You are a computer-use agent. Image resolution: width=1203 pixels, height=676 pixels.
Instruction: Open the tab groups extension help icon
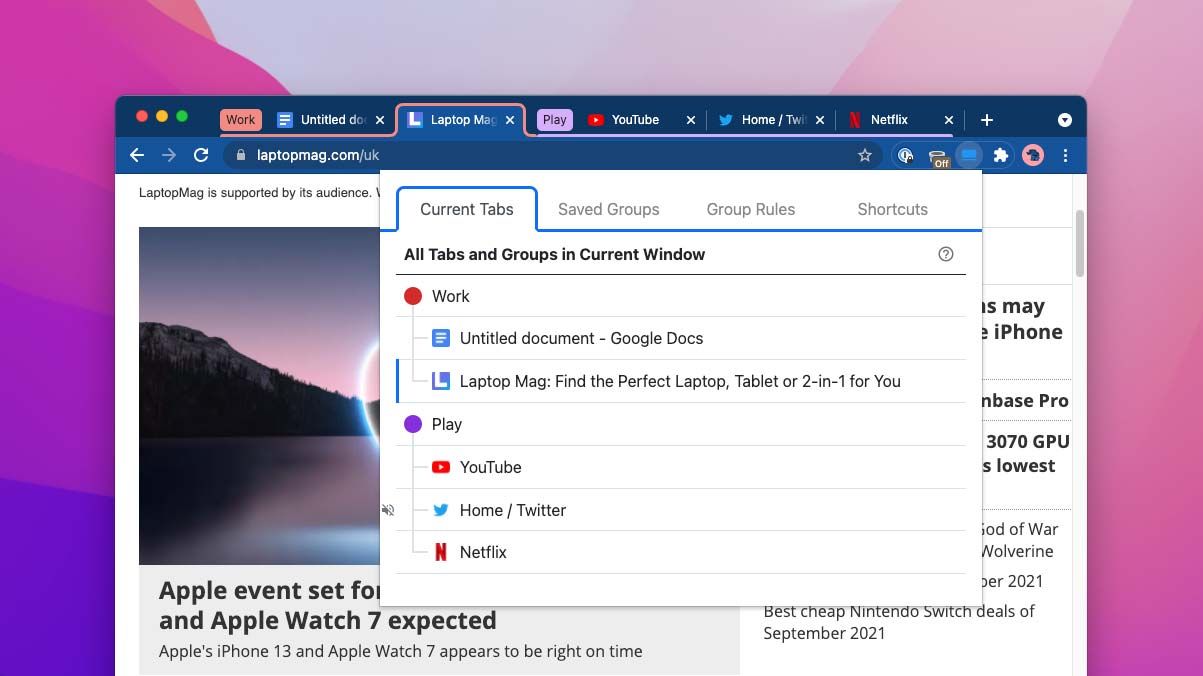click(946, 254)
